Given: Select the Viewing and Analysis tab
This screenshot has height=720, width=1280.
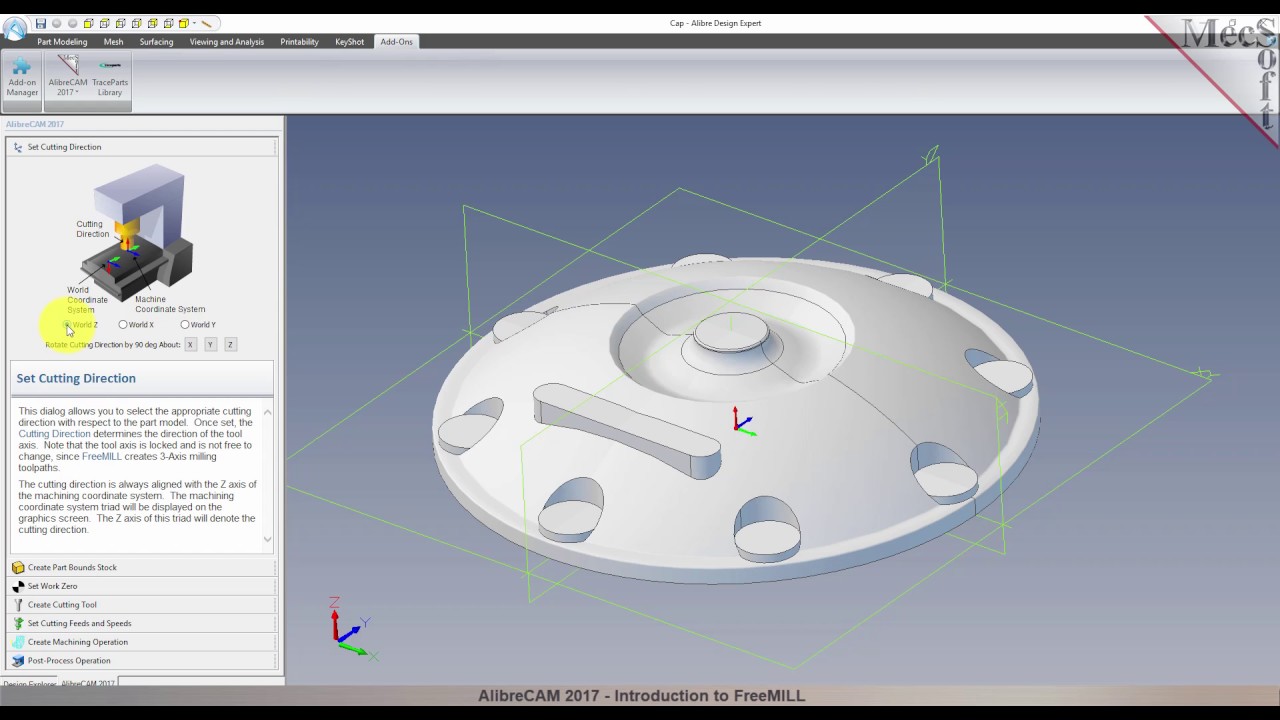Looking at the screenshot, I should (227, 42).
